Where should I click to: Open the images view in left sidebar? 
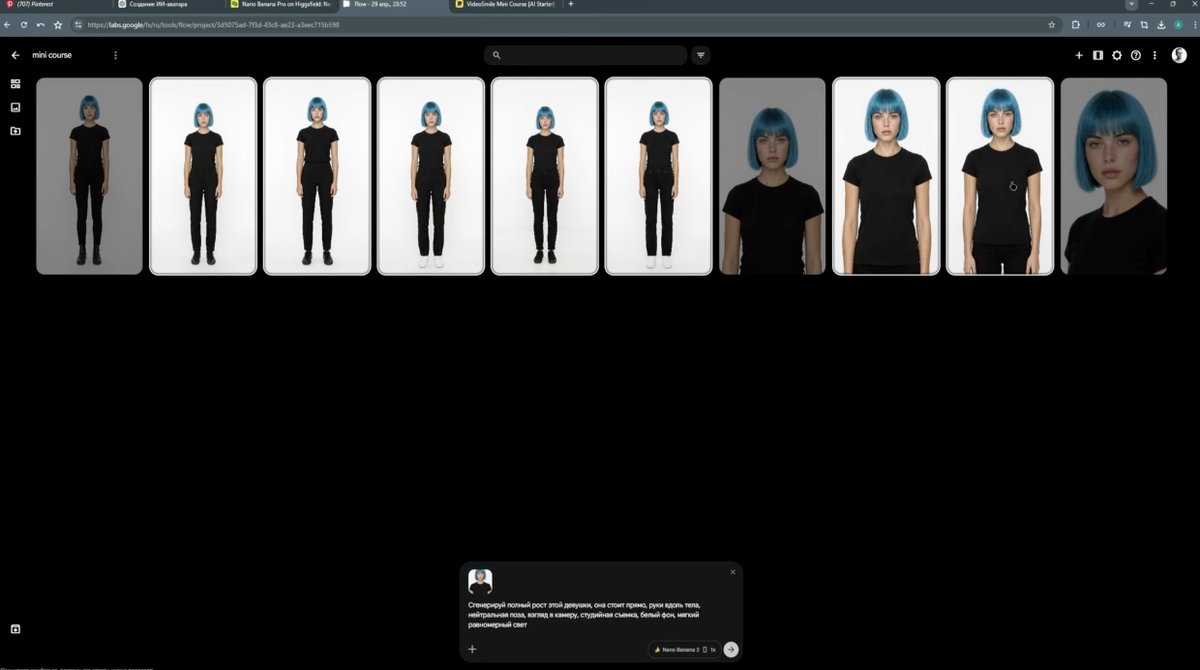pyautogui.click(x=15, y=107)
